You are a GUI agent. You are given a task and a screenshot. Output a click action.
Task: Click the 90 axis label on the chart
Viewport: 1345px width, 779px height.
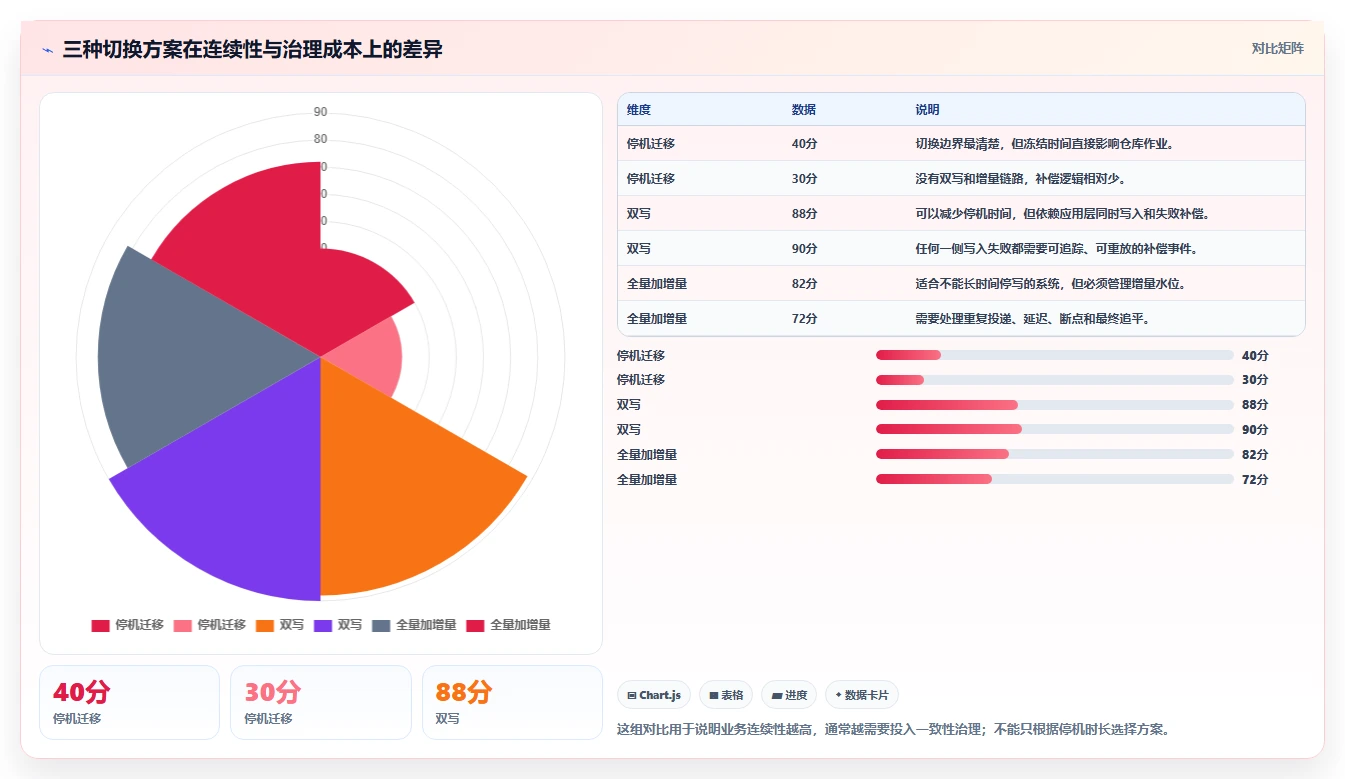pos(320,112)
